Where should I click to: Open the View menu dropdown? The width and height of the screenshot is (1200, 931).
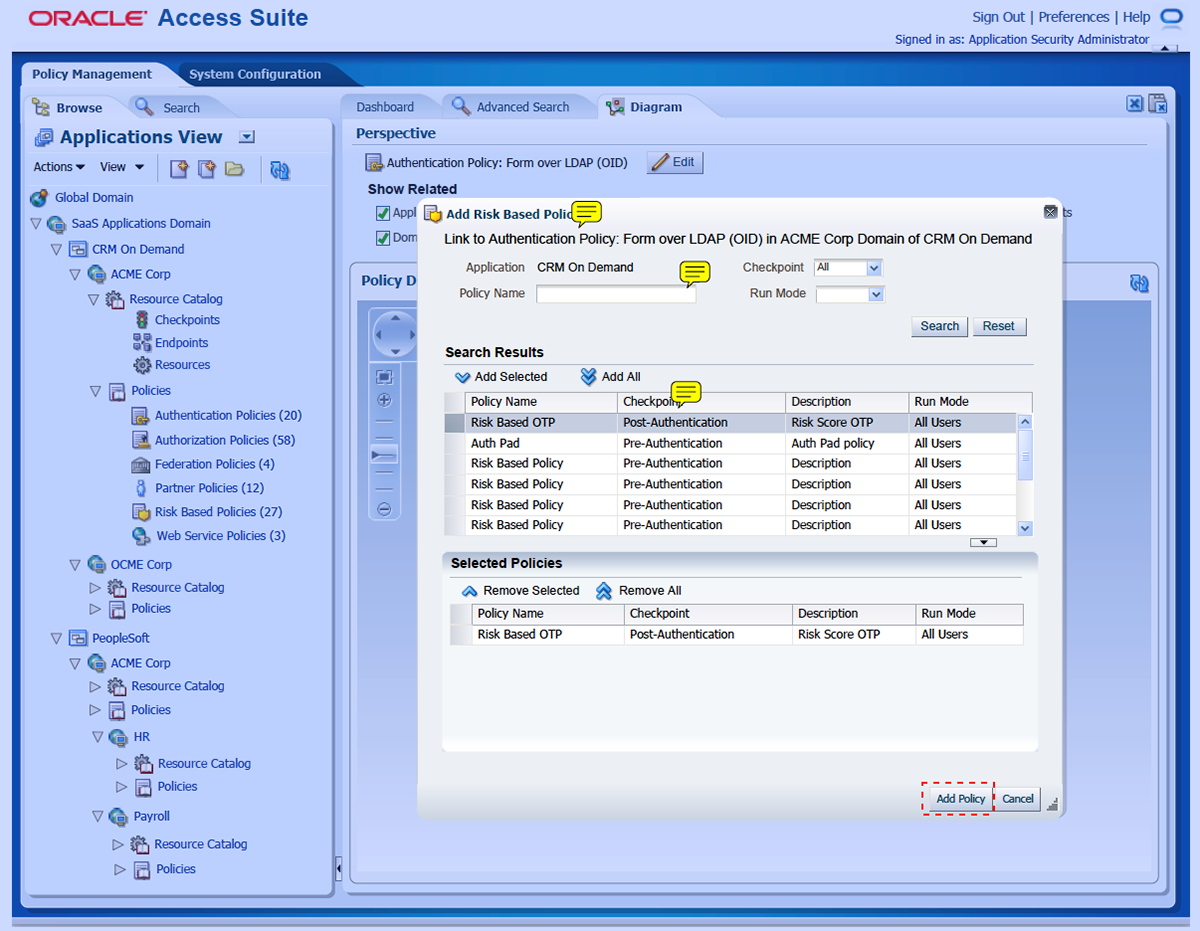coord(122,167)
